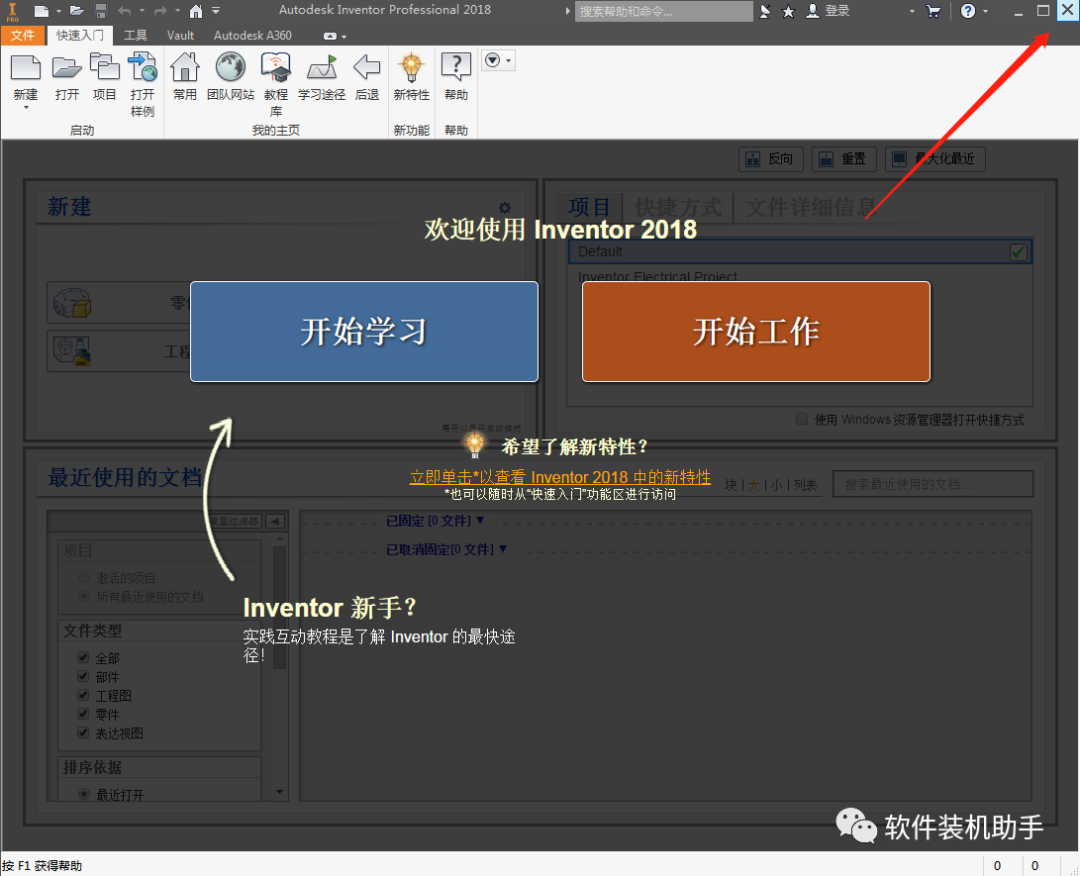Switch to the 快速入门 ribbon tab
1080x876 pixels.
(x=80, y=35)
